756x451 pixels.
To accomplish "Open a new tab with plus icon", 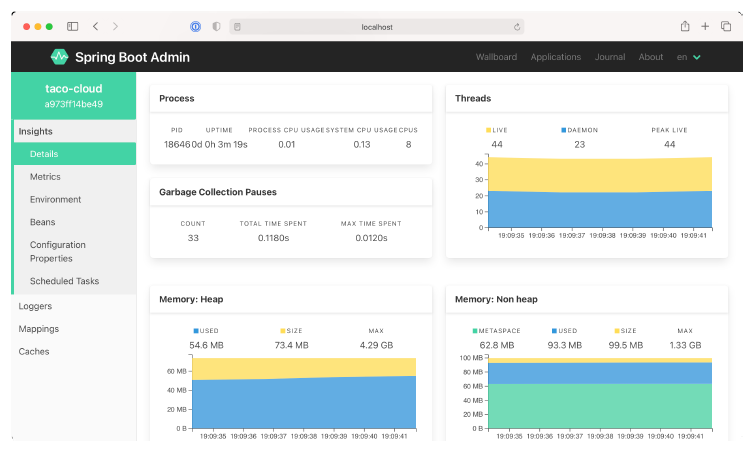I will pos(705,26).
